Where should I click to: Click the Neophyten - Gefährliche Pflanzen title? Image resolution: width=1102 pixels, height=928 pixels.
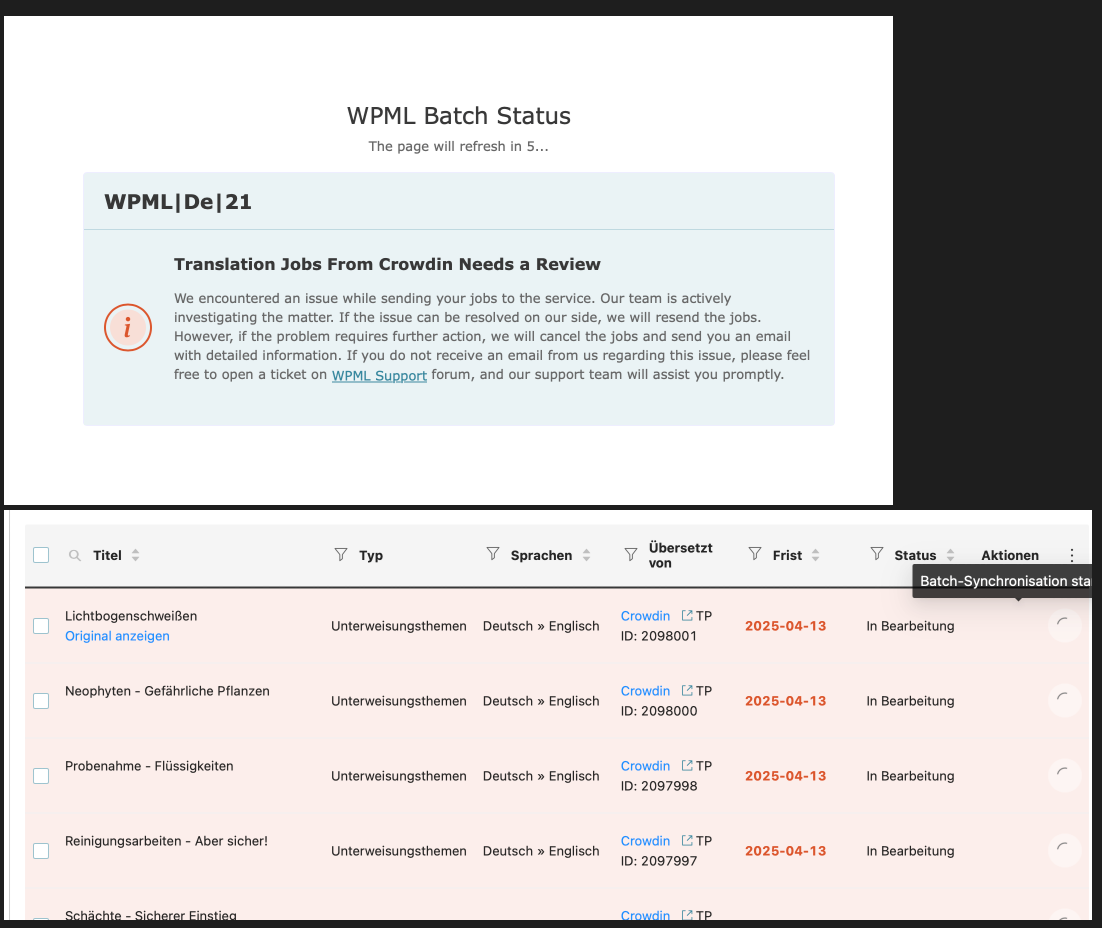(167, 691)
